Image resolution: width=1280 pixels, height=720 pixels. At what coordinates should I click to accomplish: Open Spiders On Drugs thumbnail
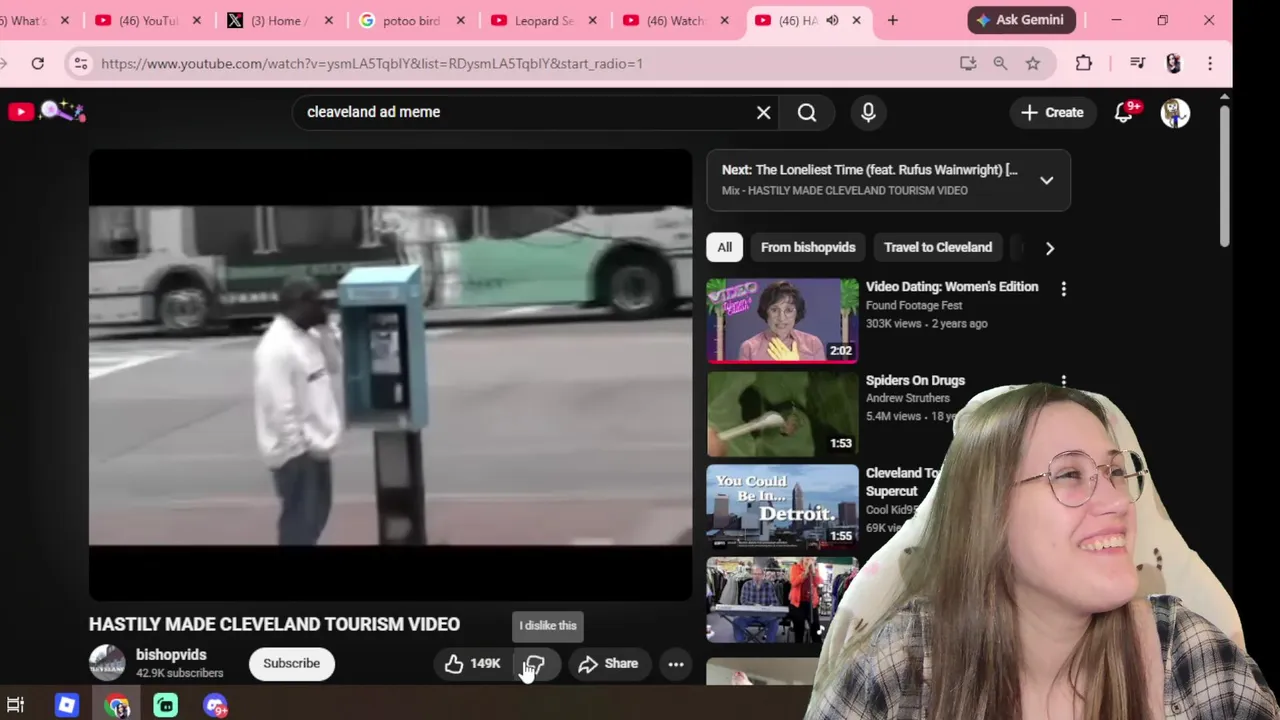point(782,414)
